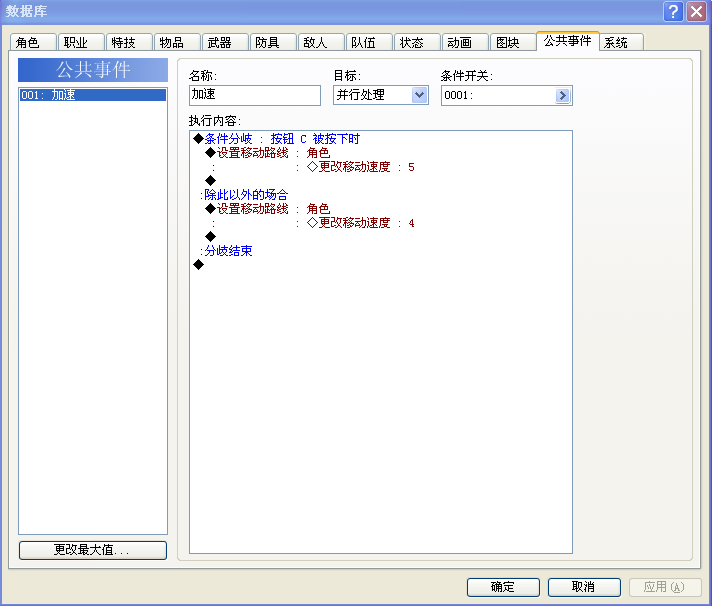Screen dimensions: 712x606
Task: Click the 取消 button
Action: [x=584, y=587]
